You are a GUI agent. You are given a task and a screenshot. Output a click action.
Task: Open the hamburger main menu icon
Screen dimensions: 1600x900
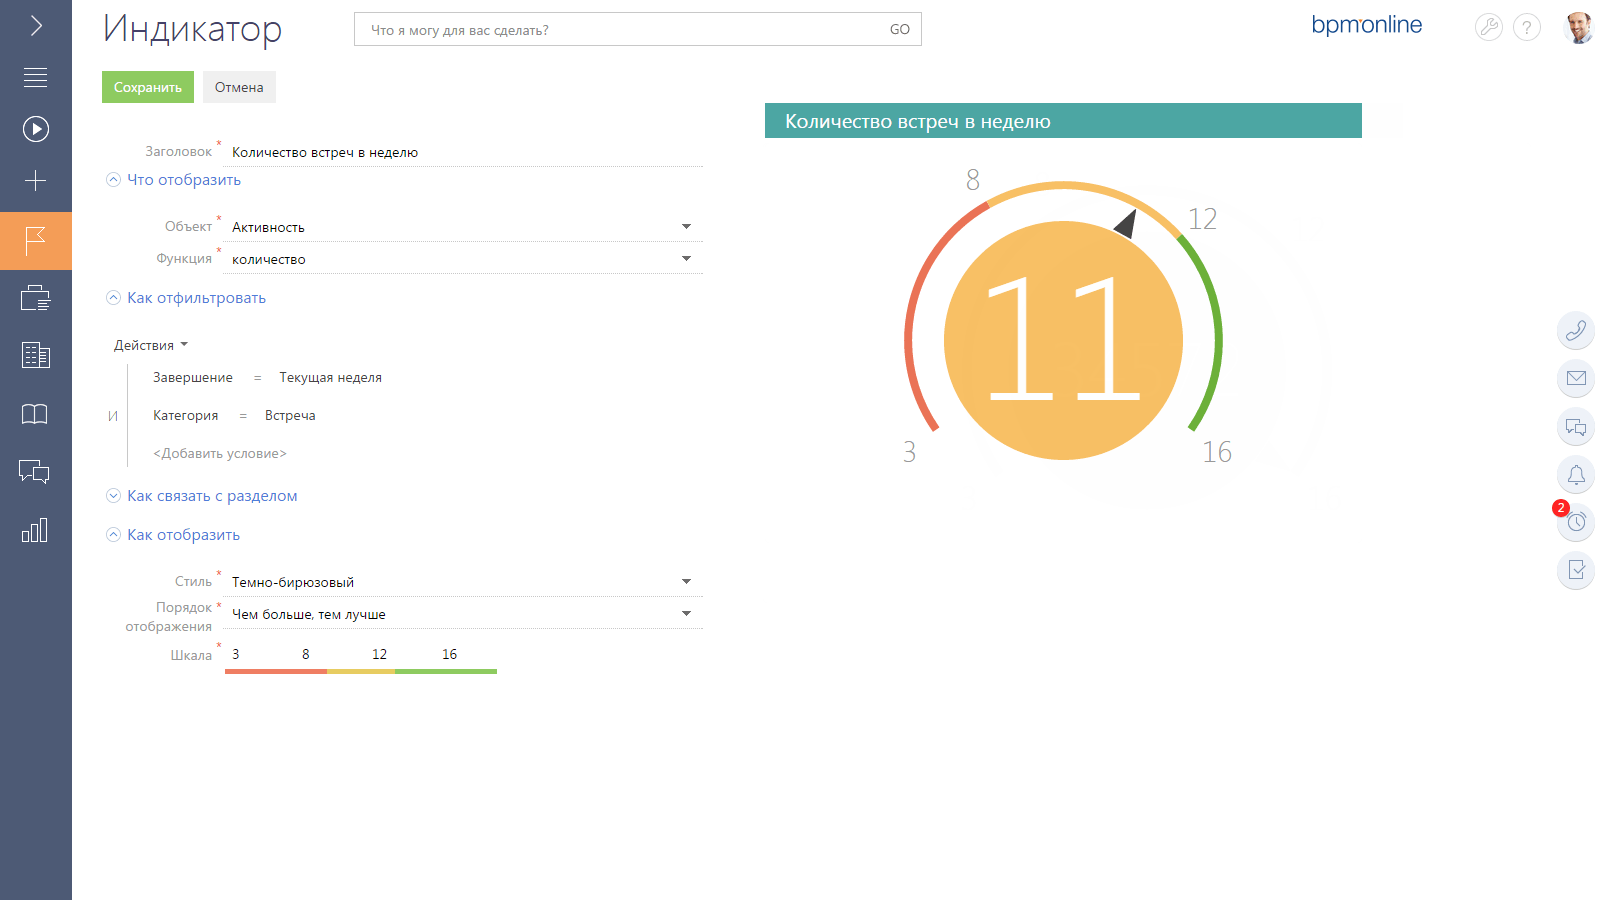(x=36, y=77)
